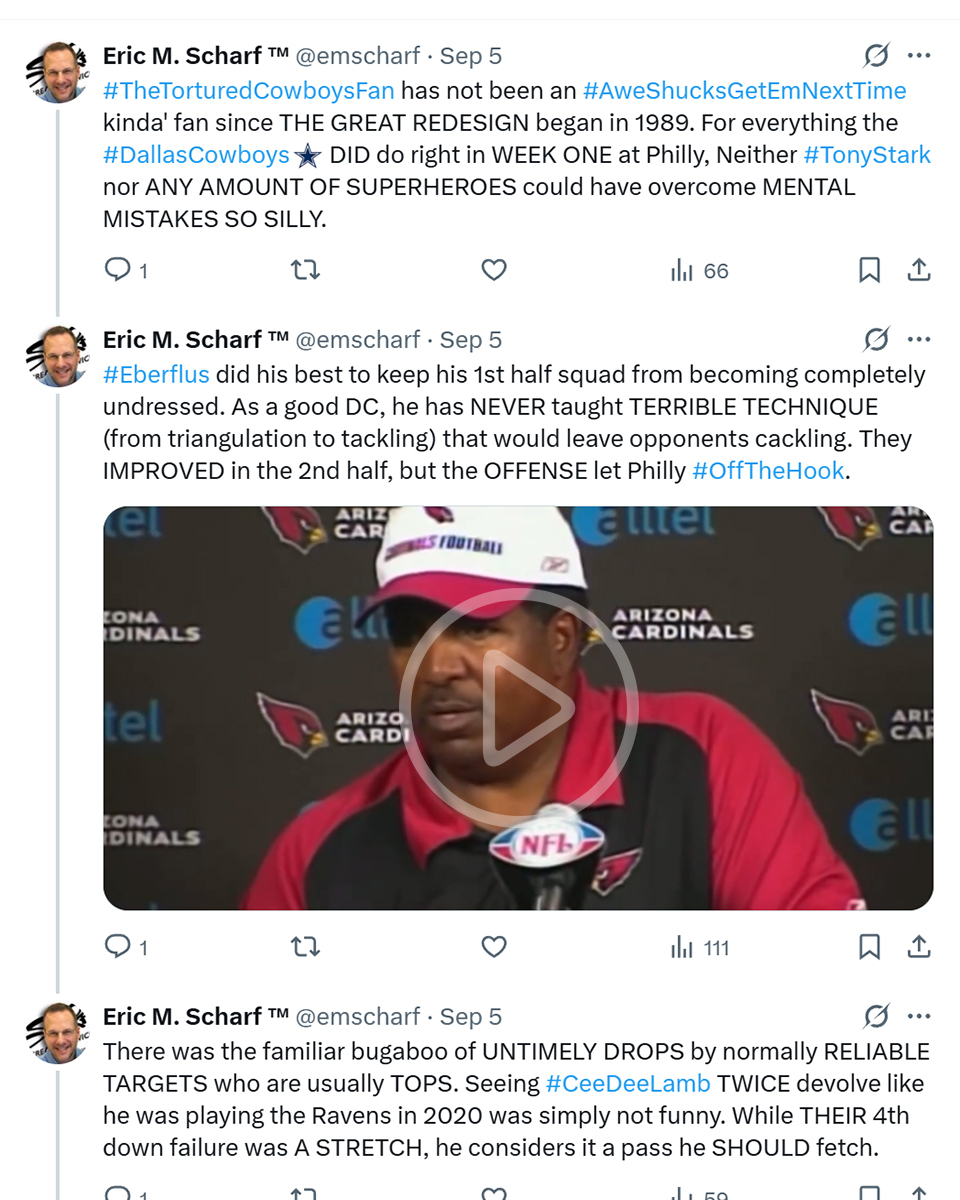This screenshot has height=1200, width=960.
Task: View analytics showing 111 views
Action: point(700,947)
